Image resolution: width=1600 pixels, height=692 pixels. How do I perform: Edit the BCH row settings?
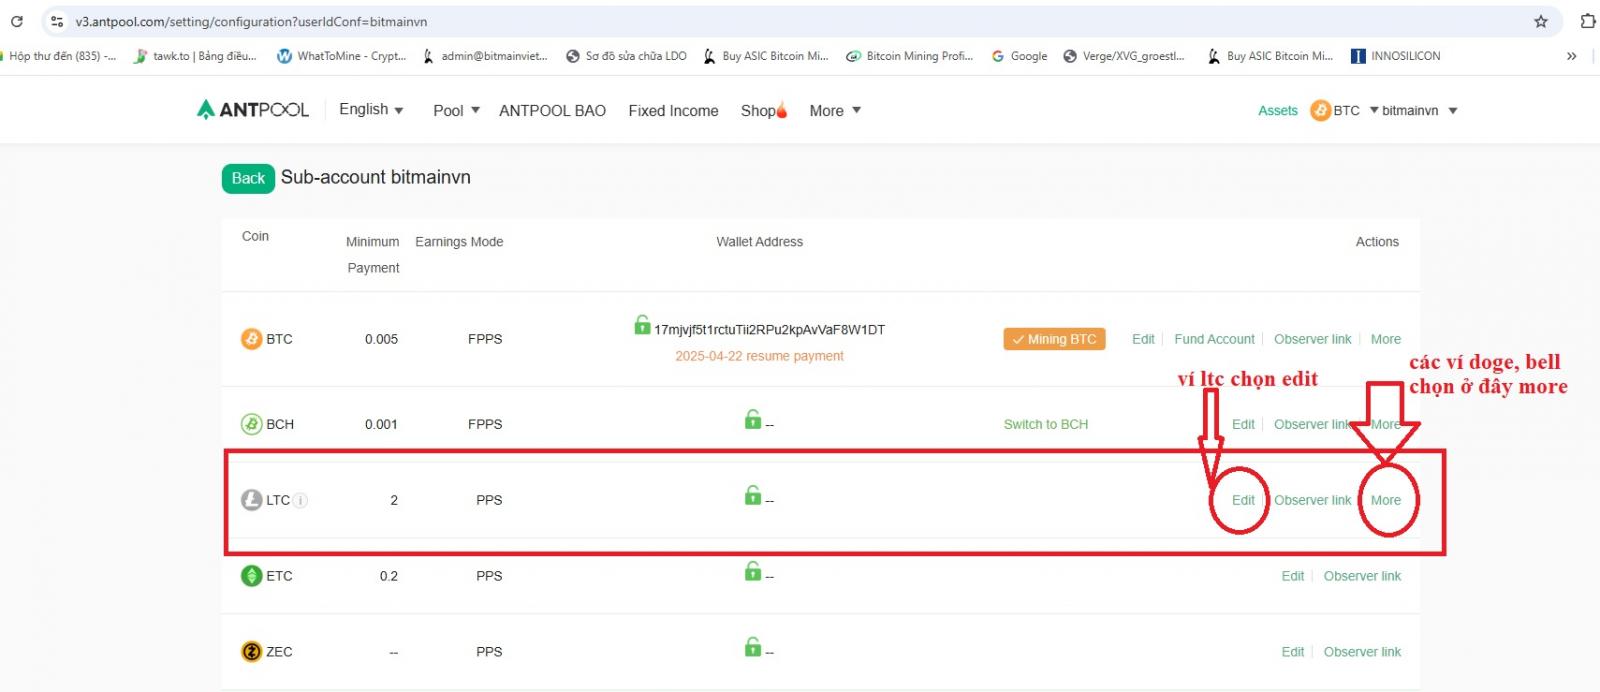coord(1243,424)
